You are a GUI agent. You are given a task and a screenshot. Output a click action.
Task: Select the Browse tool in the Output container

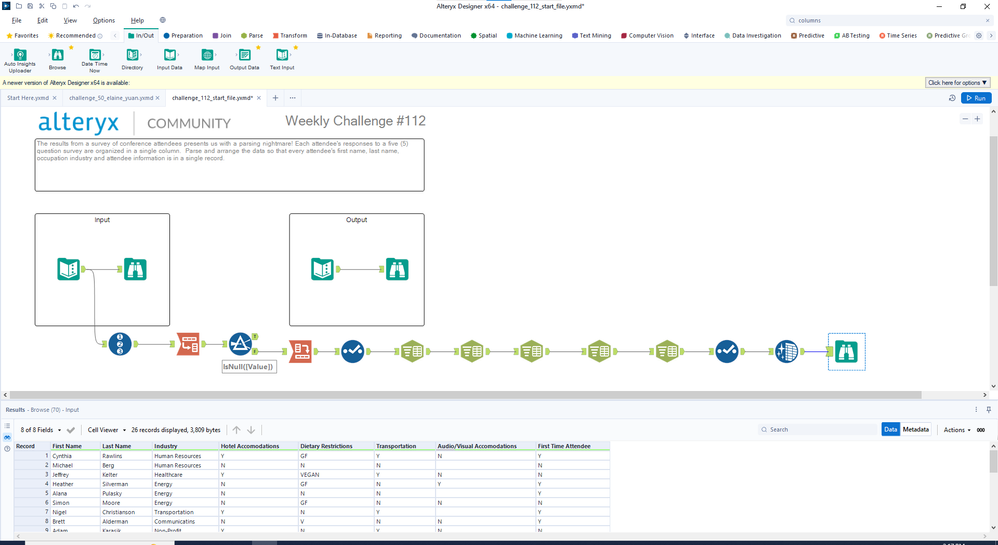[x=397, y=269]
